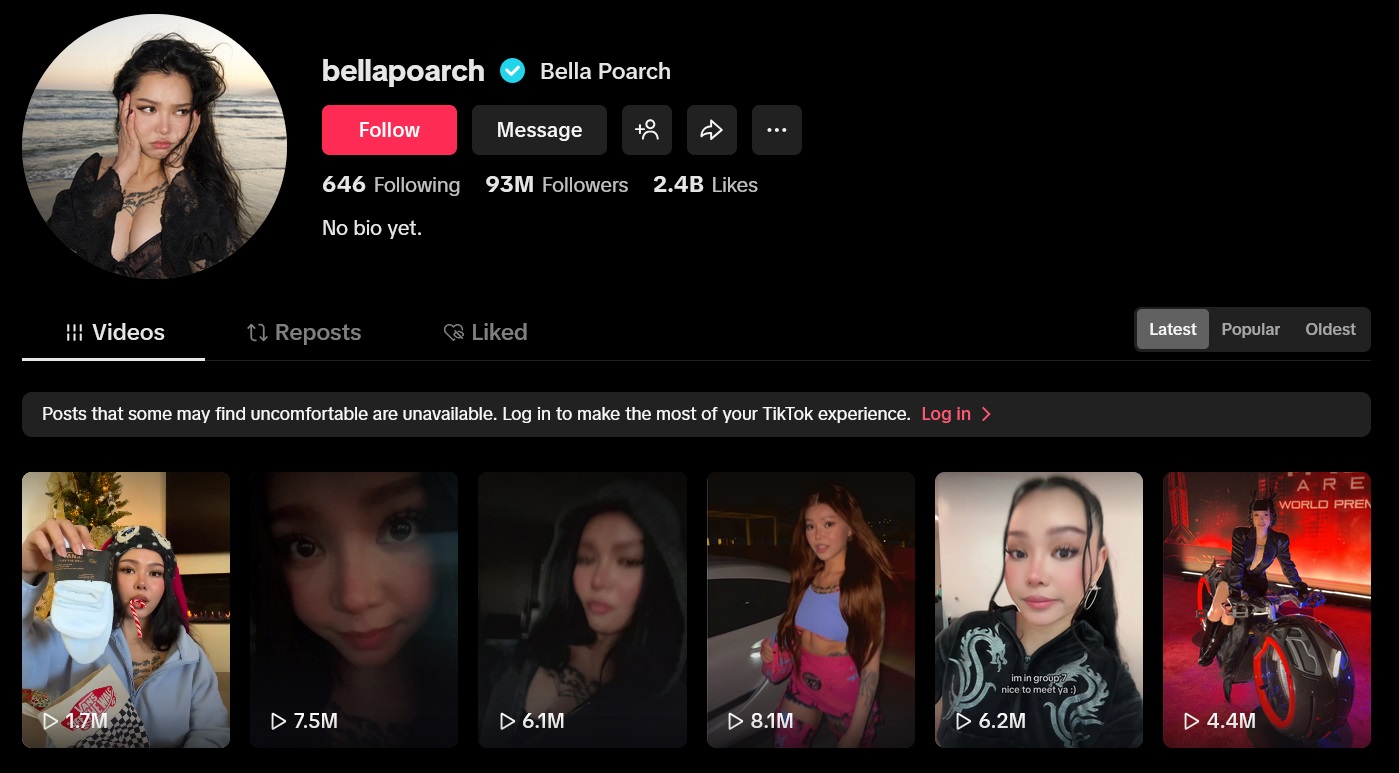The width and height of the screenshot is (1399, 773).
Task: Expand the 93M Followers count
Action: 556,185
